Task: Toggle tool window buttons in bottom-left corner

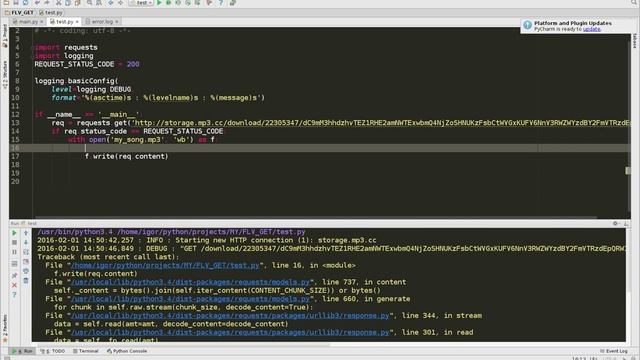Action: pyautogui.click(x=7, y=358)
